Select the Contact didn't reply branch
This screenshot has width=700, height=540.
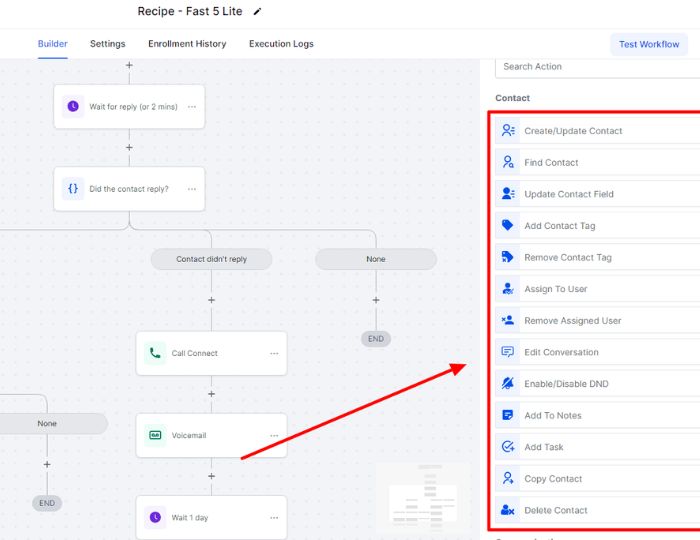coord(211,259)
